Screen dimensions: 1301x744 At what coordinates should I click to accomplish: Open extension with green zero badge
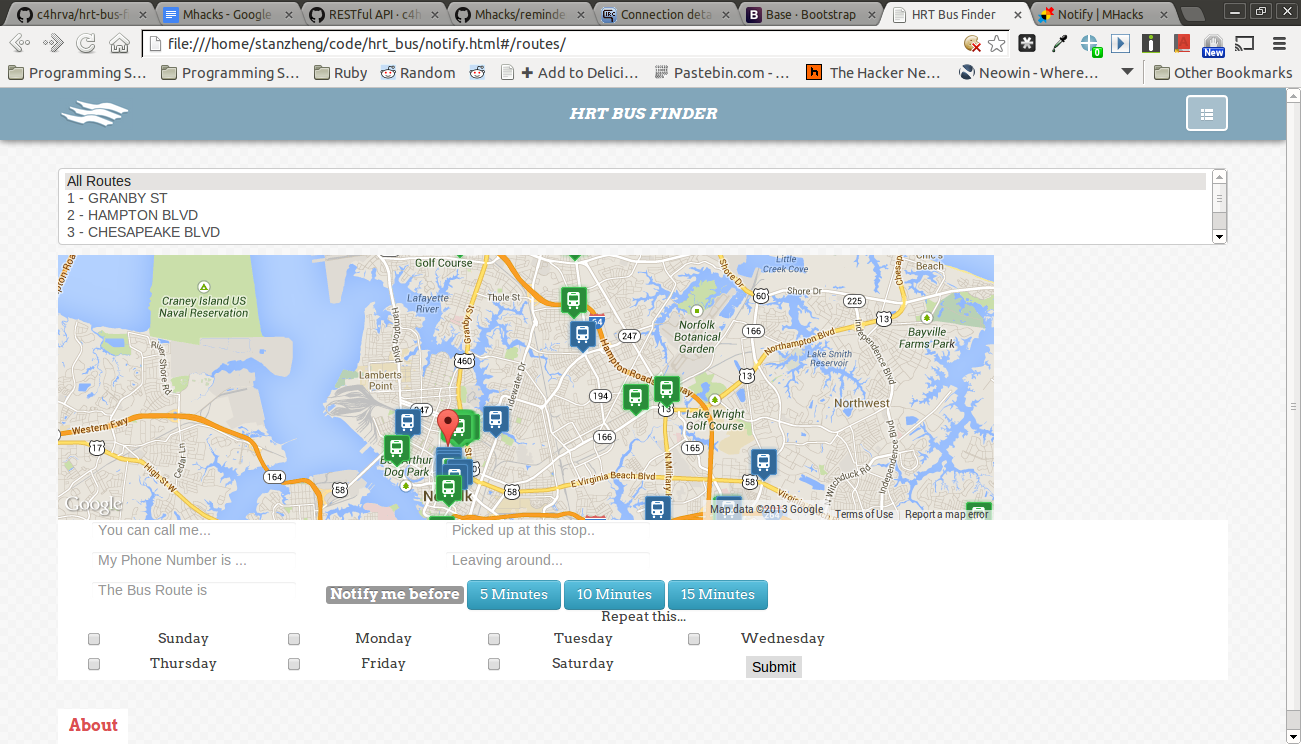point(1090,44)
